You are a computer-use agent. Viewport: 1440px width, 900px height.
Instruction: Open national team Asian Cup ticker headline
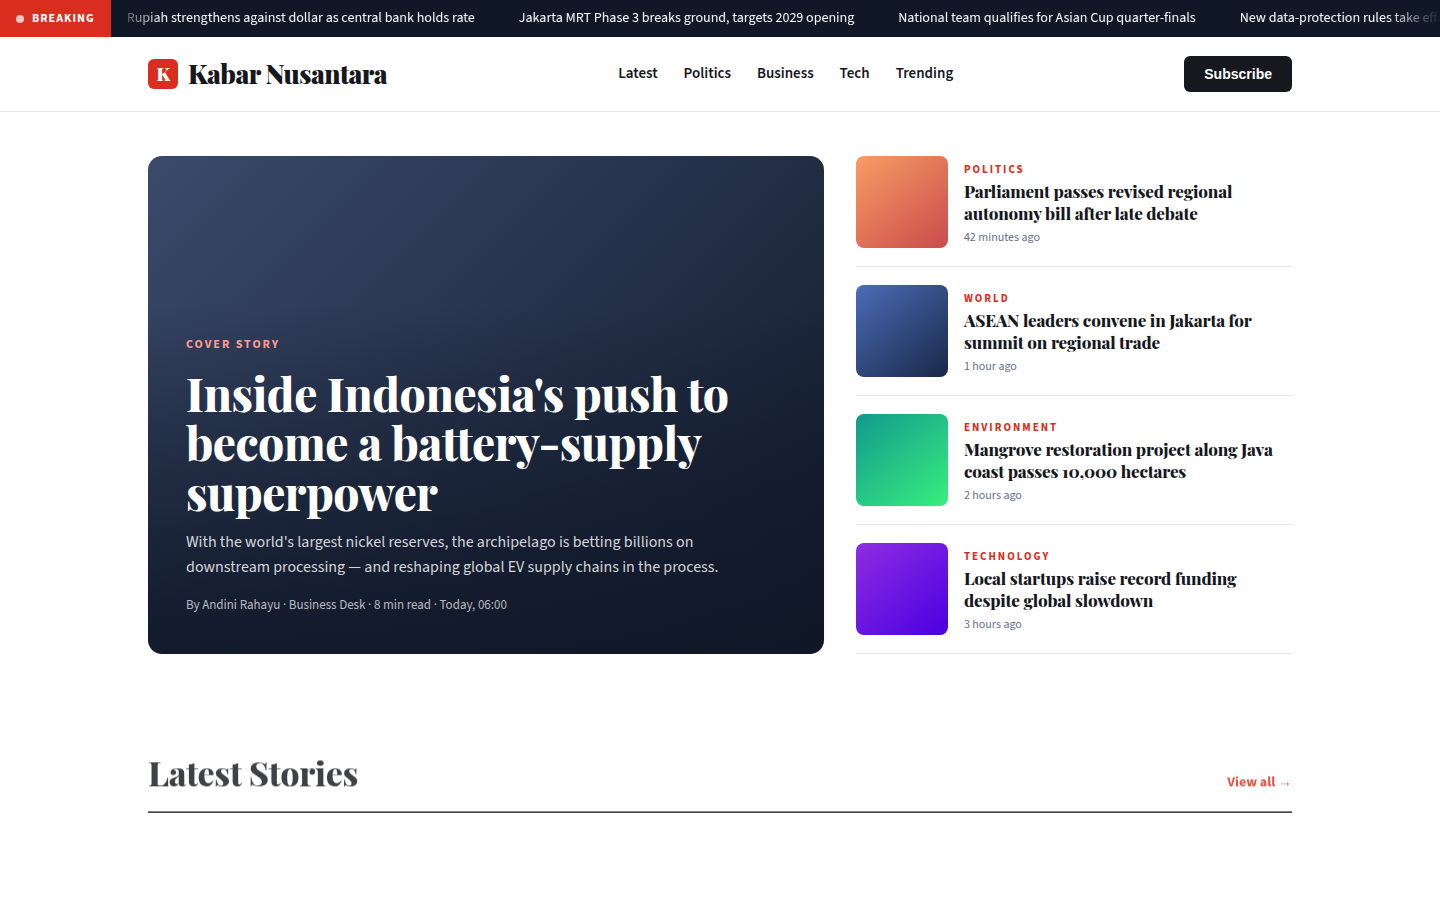[1047, 18]
